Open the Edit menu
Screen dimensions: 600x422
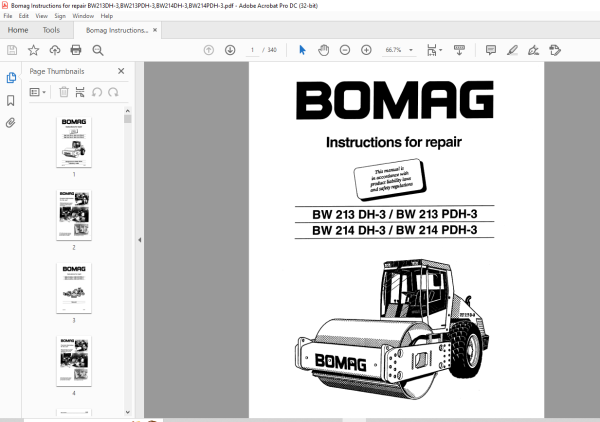[x=24, y=16]
